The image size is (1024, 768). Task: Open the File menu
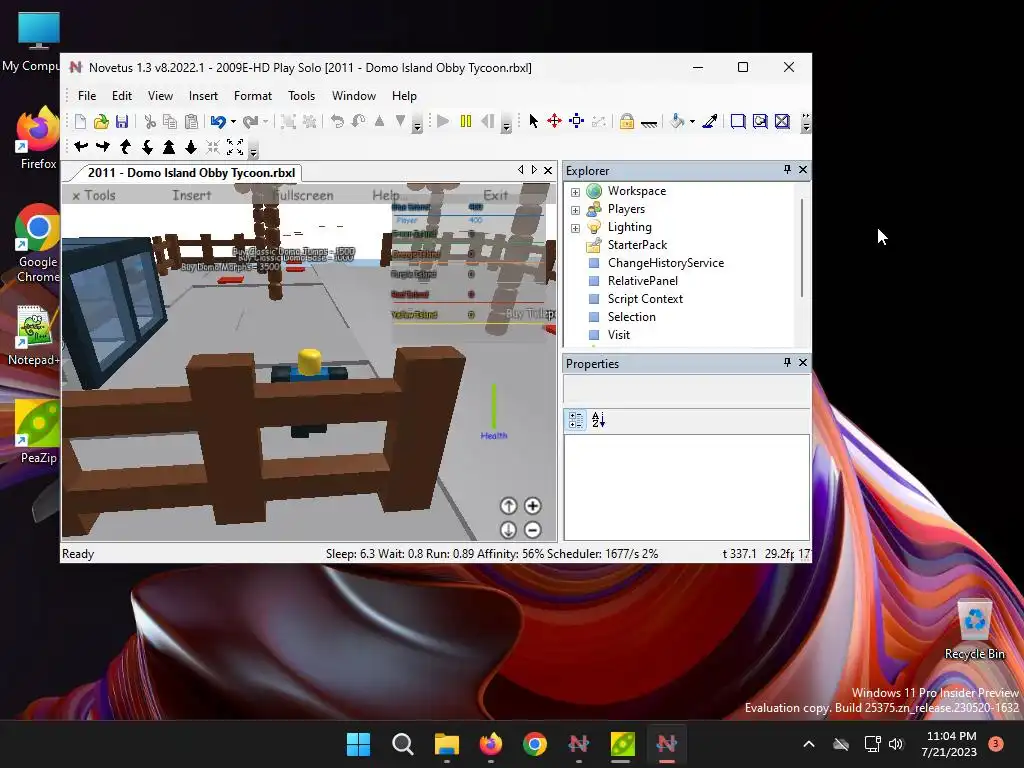point(87,96)
